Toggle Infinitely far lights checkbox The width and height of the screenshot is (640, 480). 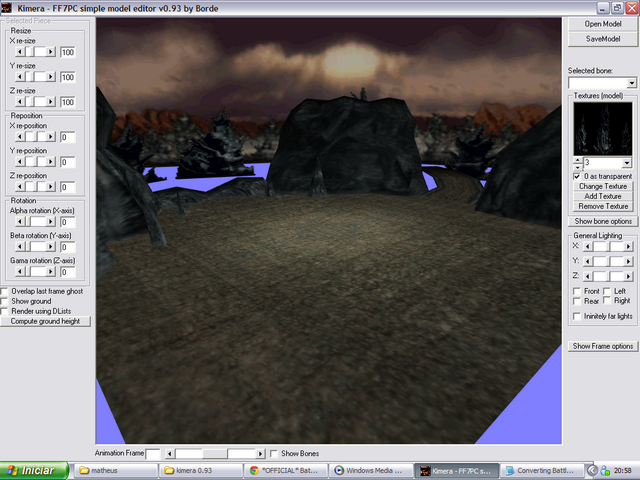577,316
